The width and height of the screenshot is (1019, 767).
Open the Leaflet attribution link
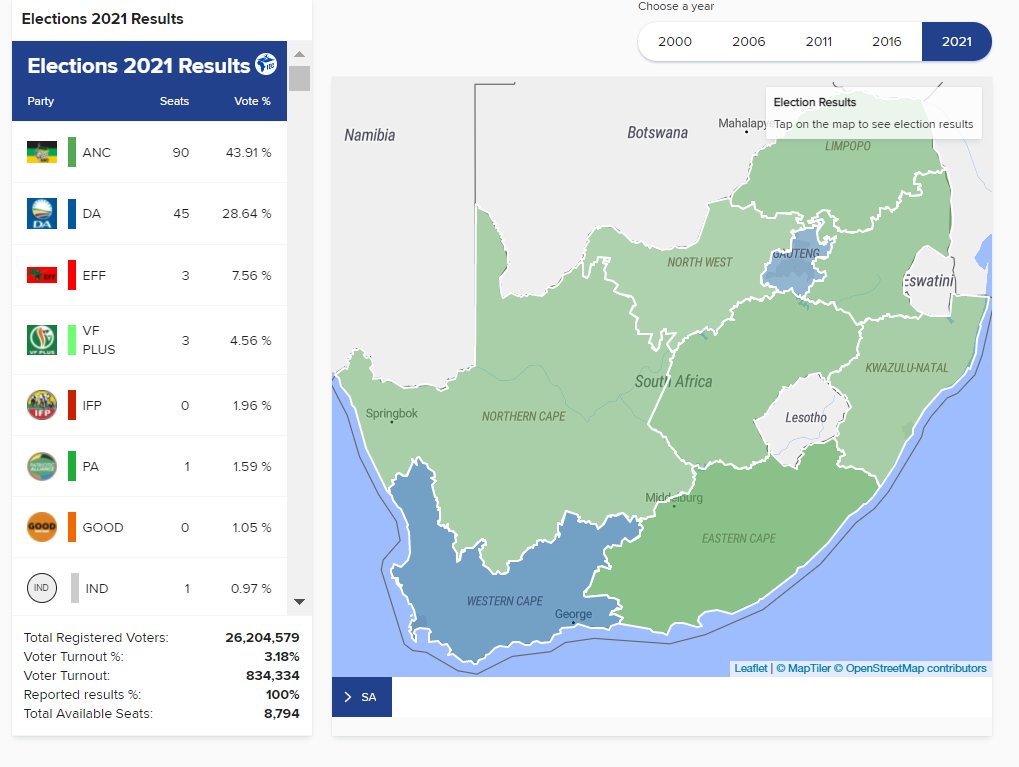(x=751, y=668)
